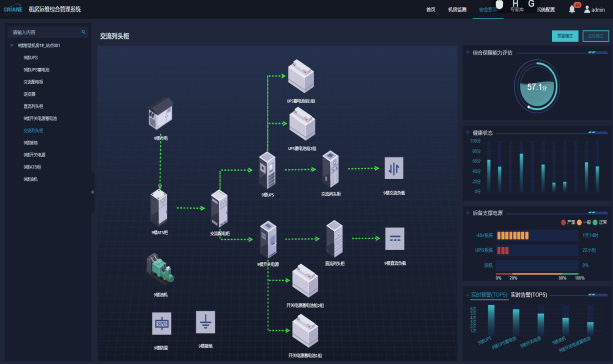Click the filled teal mode button
This screenshot has width=613, height=364.
click(x=565, y=36)
